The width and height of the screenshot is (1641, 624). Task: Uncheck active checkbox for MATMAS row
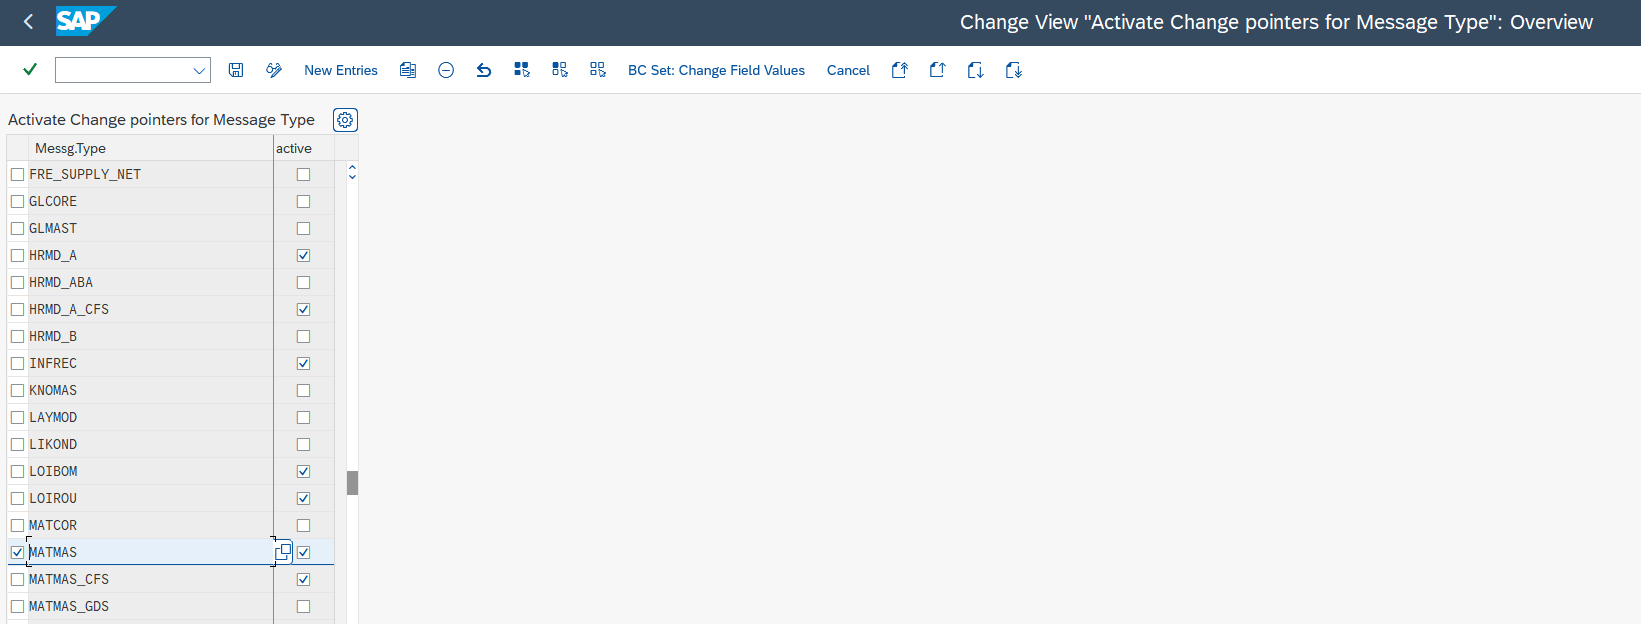(303, 552)
